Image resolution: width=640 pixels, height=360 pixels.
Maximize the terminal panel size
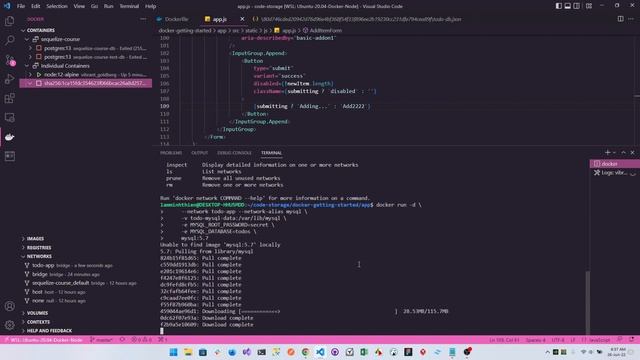[x=624, y=152]
